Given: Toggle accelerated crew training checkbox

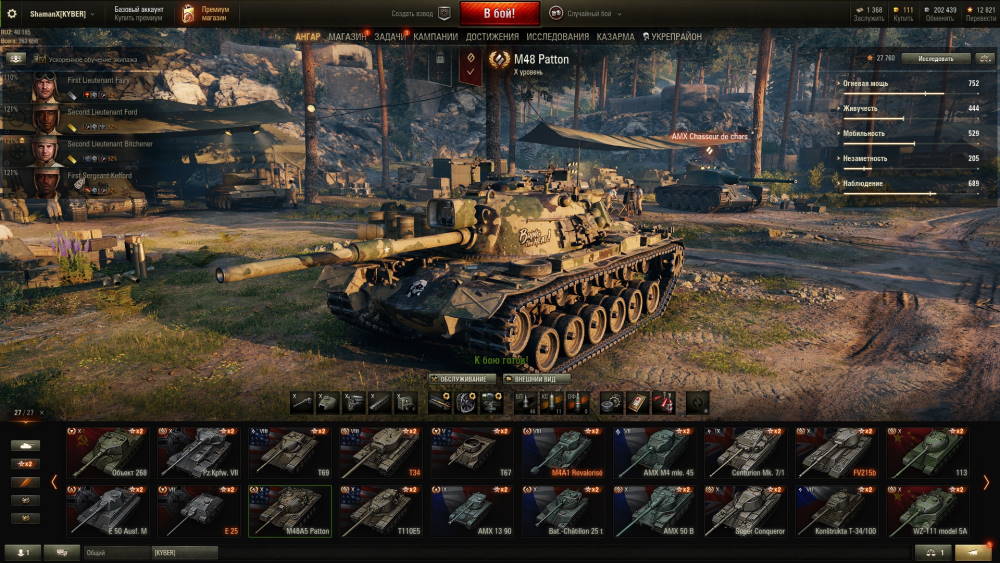Looking at the screenshot, I should [x=40, y=59].
